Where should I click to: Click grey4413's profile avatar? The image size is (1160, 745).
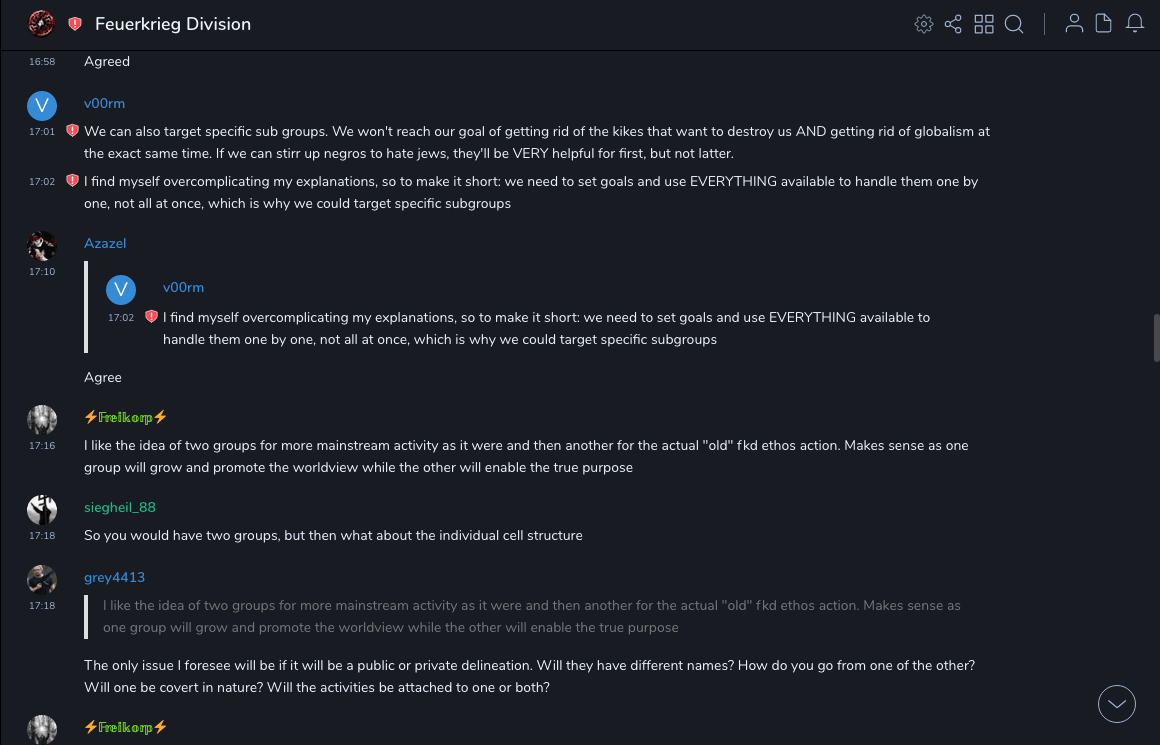tap(42, 579)
